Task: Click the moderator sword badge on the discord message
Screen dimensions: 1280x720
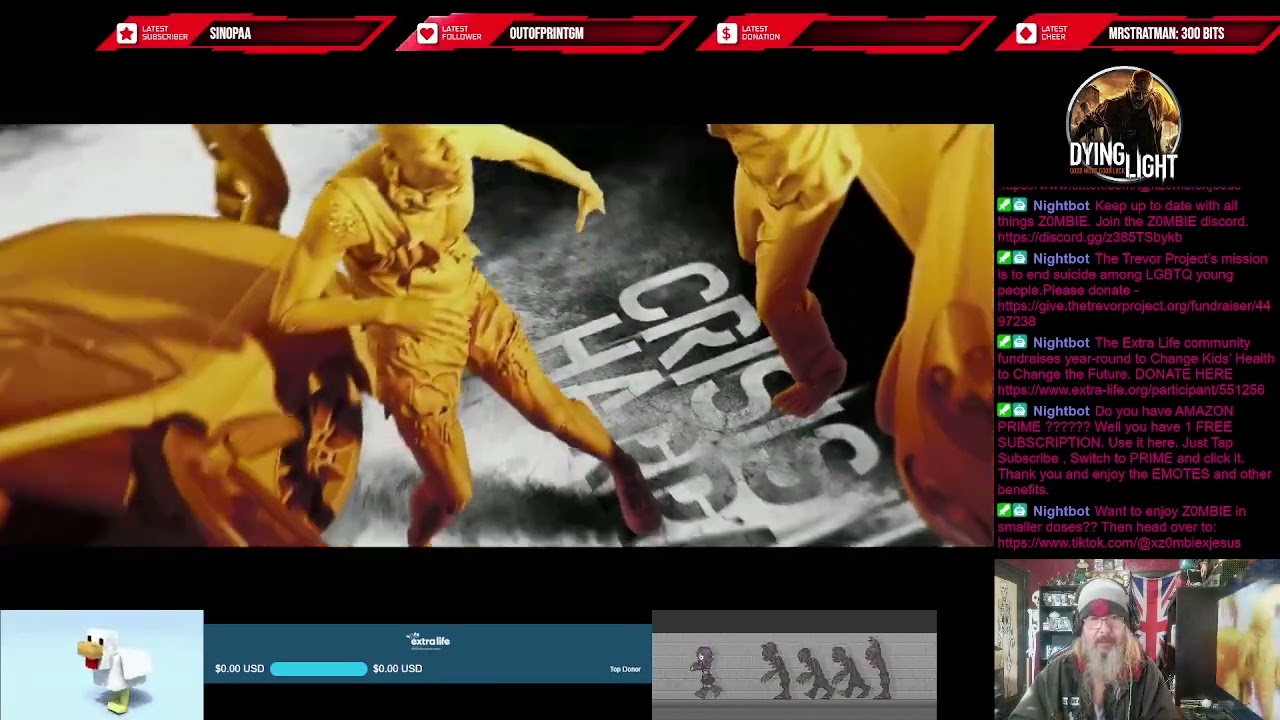Action: [x=1004, y=206]
